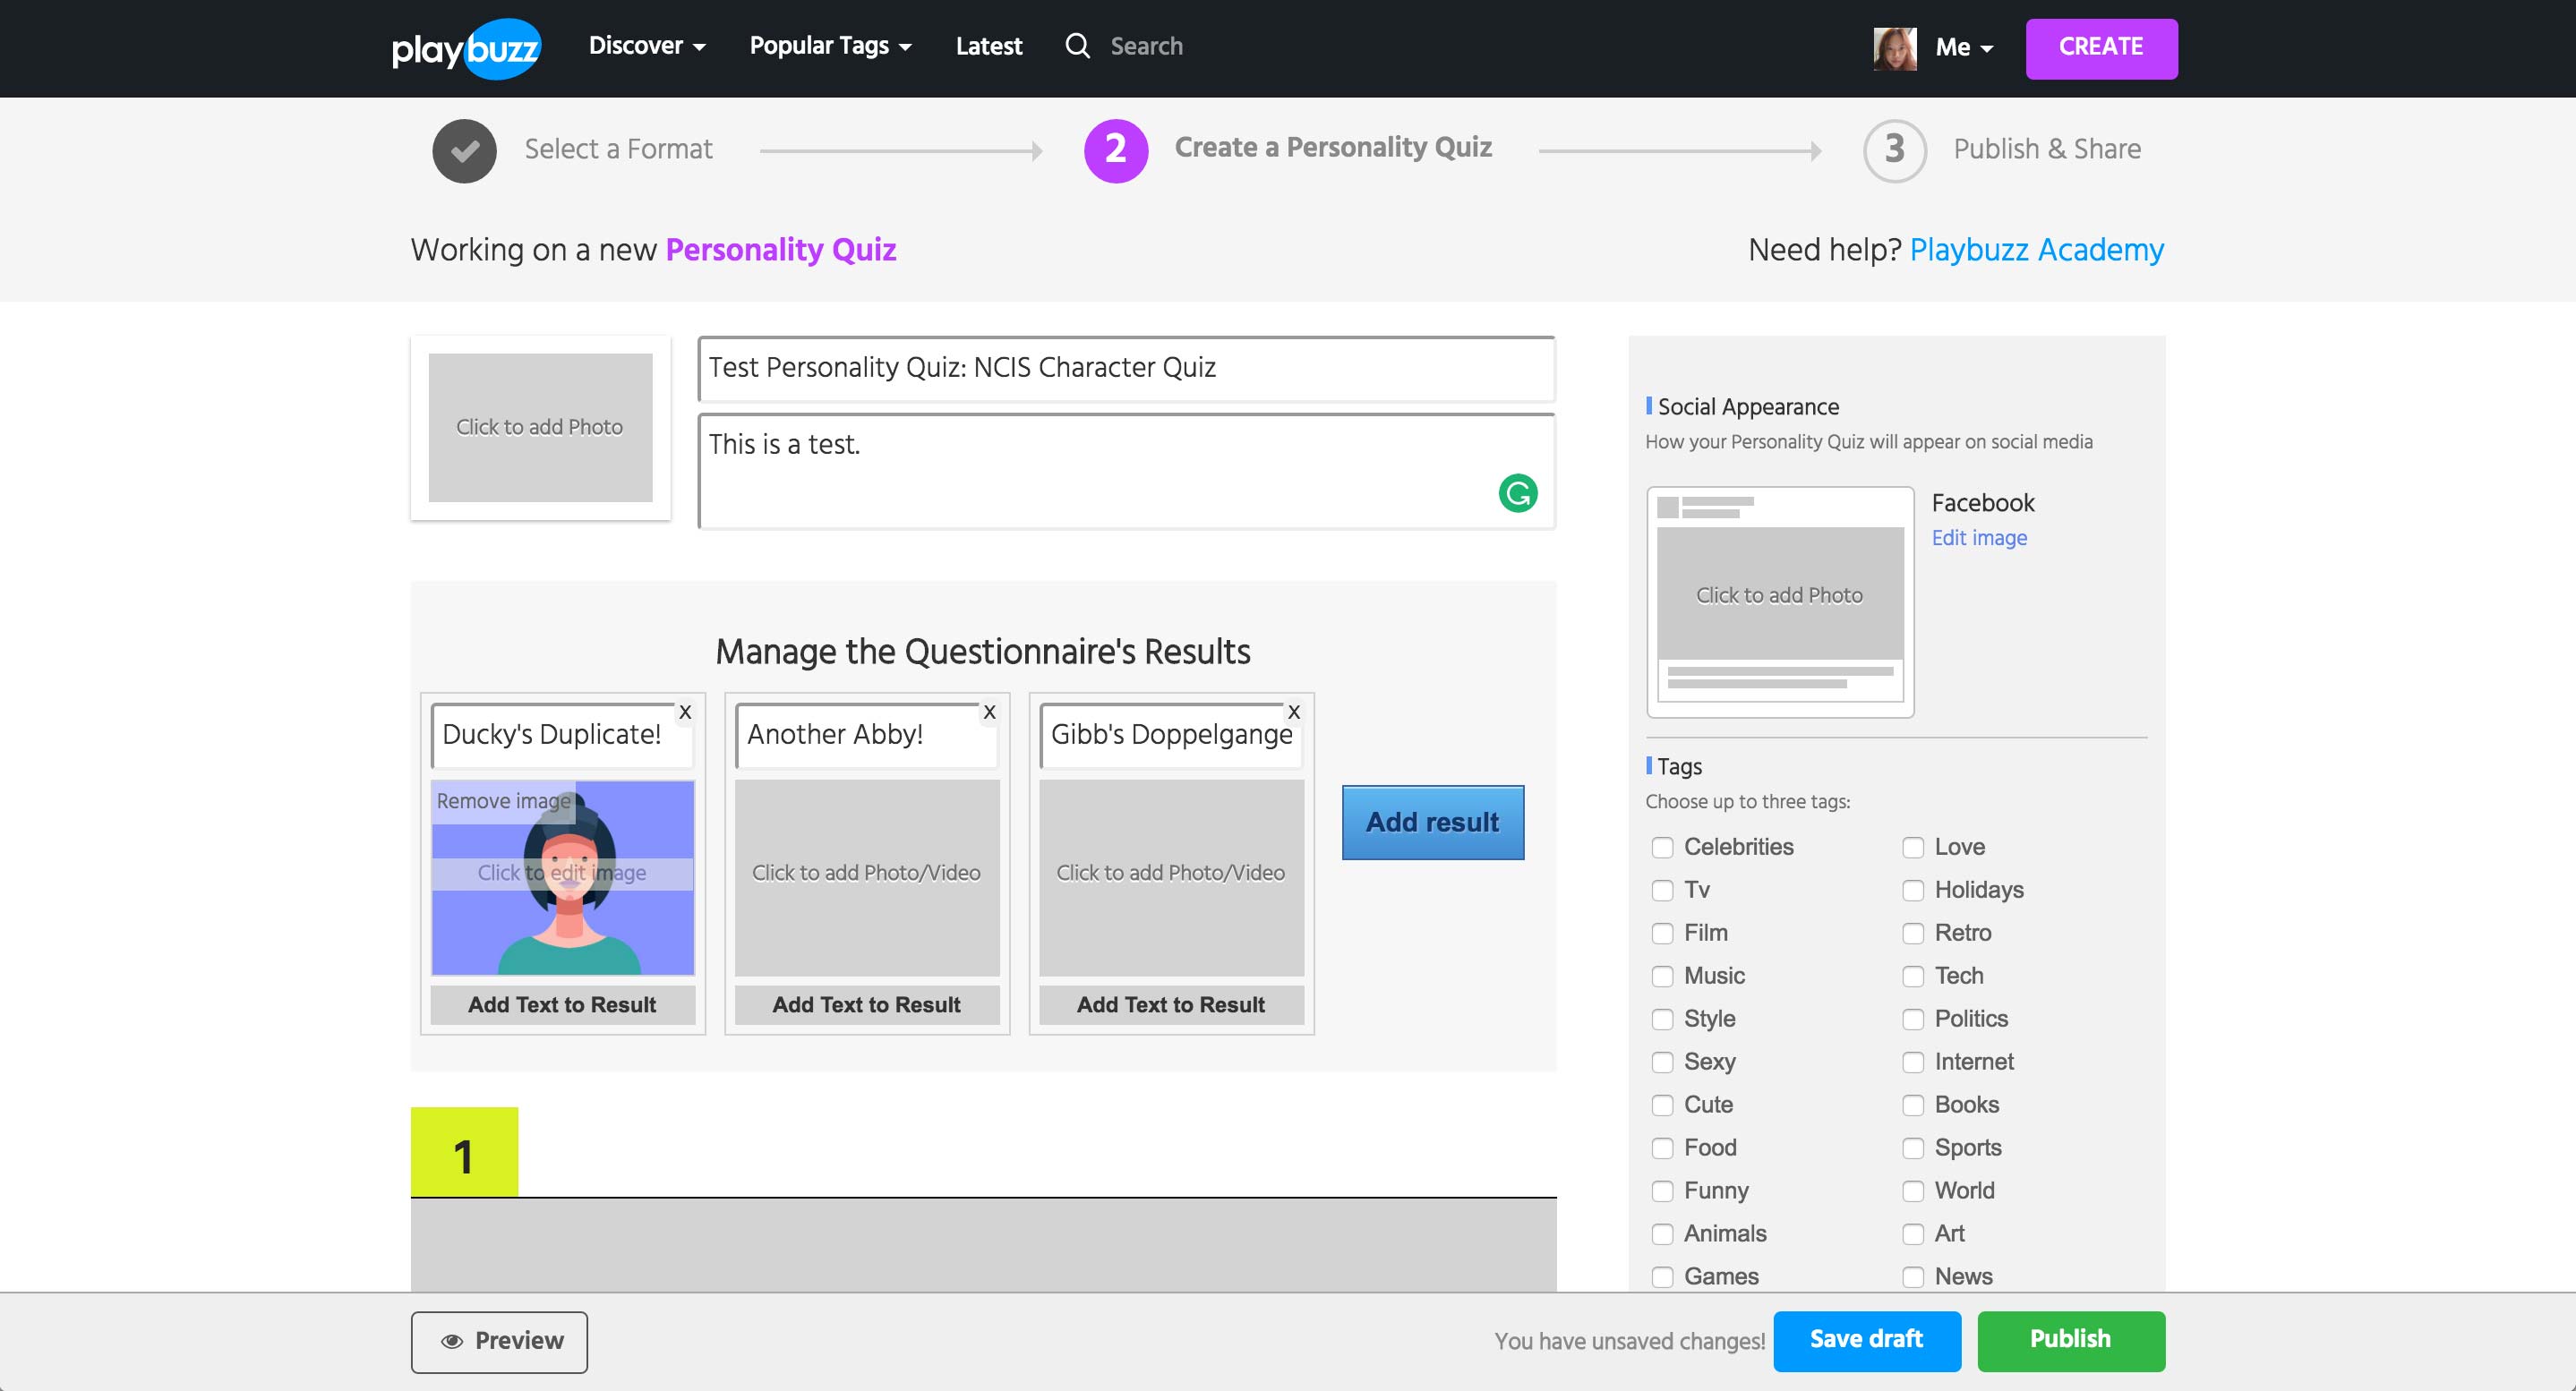Click the quiz title input field

[1125, 368]
